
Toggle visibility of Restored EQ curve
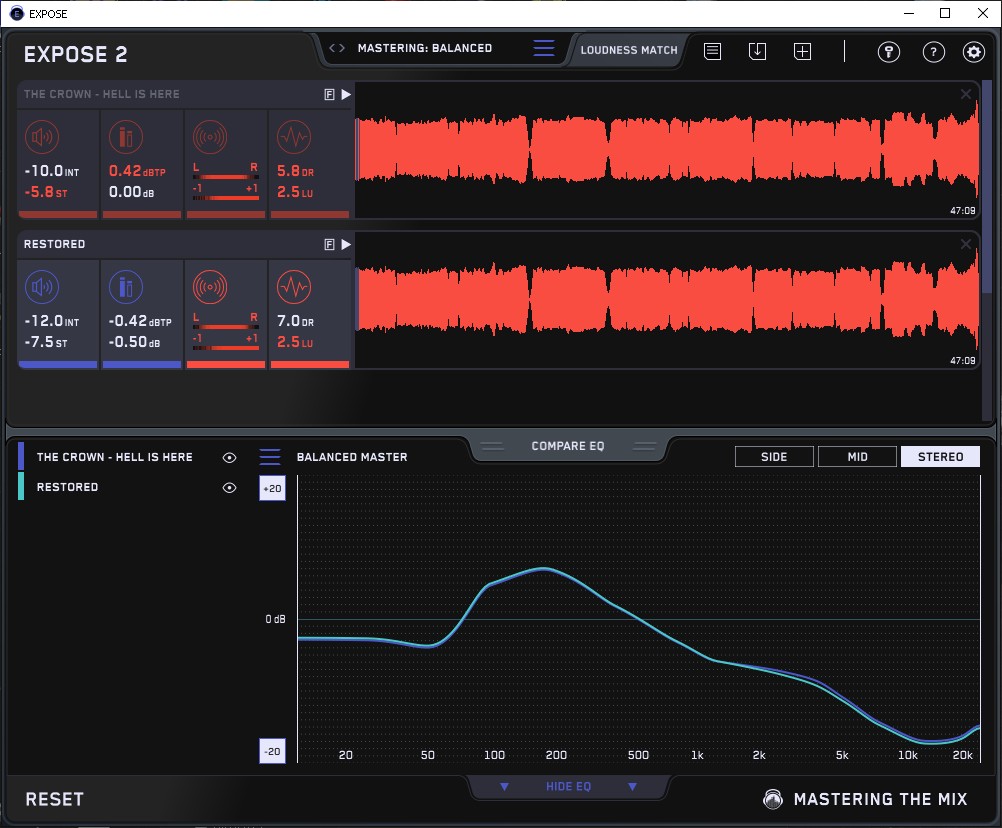click(229, 487)
